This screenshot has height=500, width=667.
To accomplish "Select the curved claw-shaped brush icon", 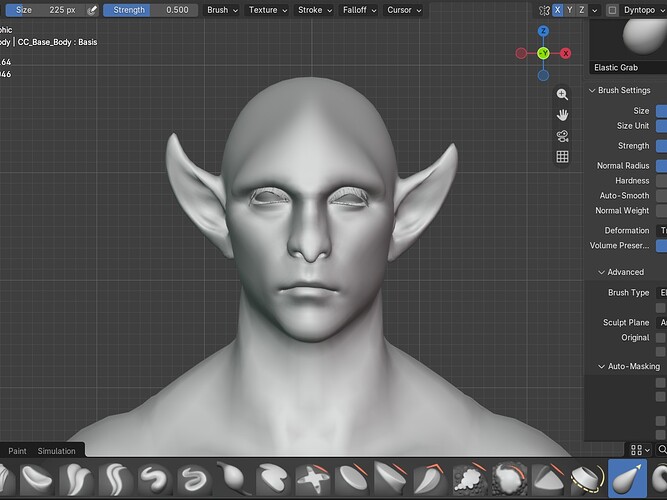I will tap(430, 479).
